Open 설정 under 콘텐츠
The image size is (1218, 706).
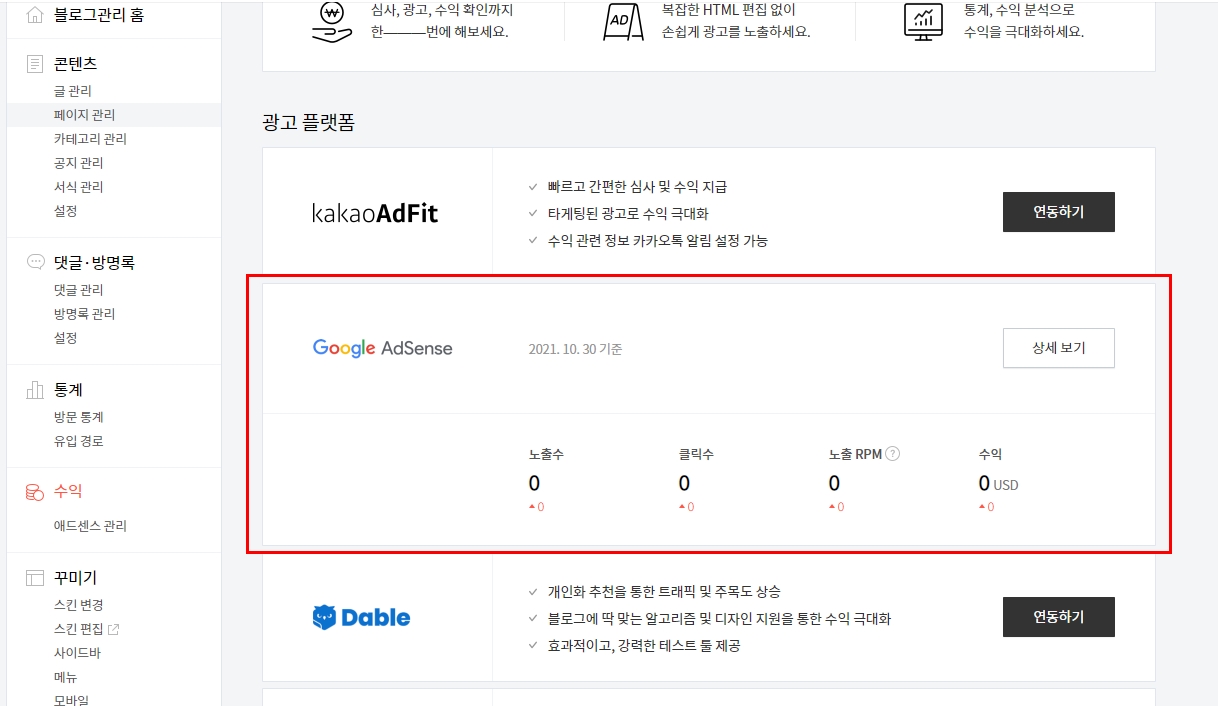[65, 211]
